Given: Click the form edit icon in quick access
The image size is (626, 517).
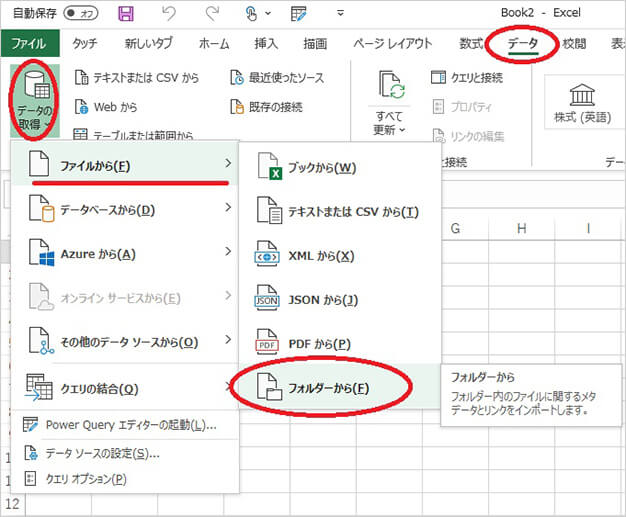Looking at the screenshot, I should [x=299, y=14].
